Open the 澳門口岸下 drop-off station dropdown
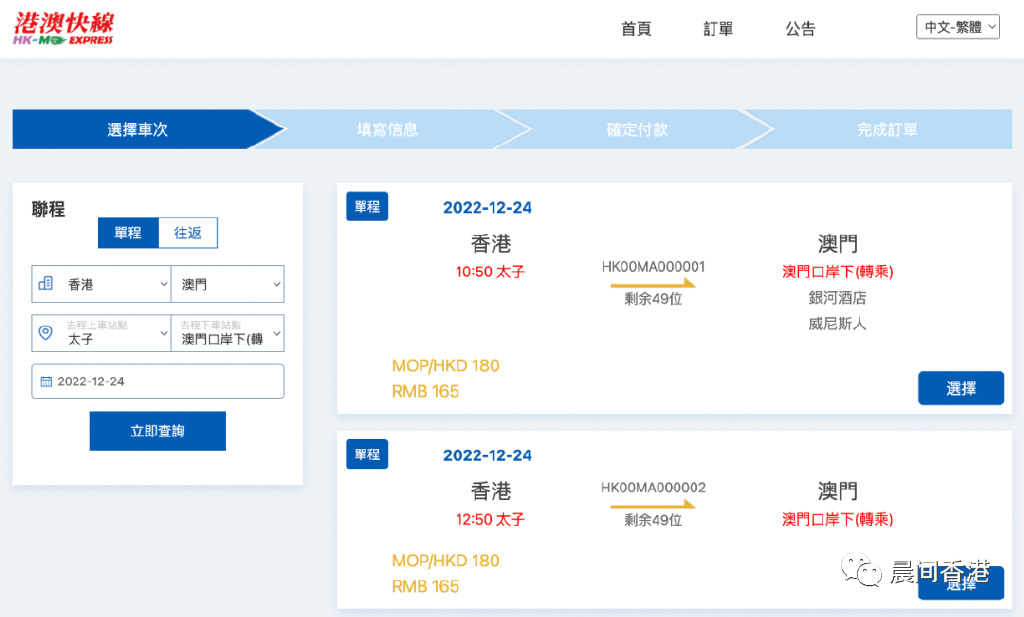This screenshot has height=617, width=1024. point(228,333)
